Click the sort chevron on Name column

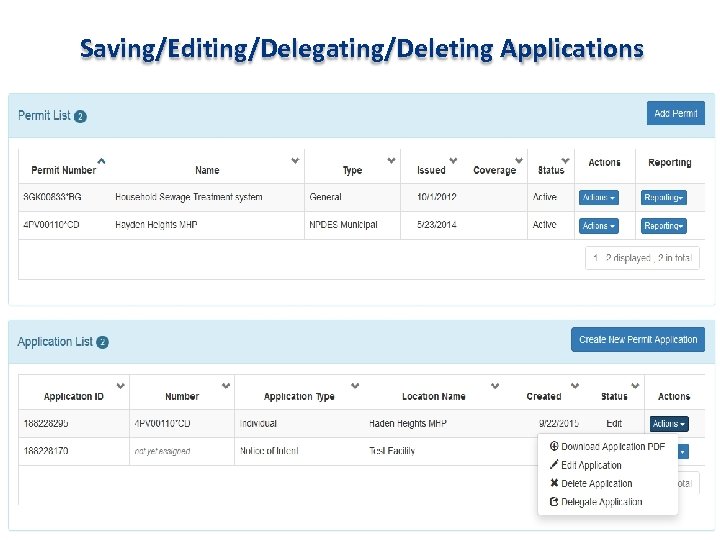click(x=295, y=160)
